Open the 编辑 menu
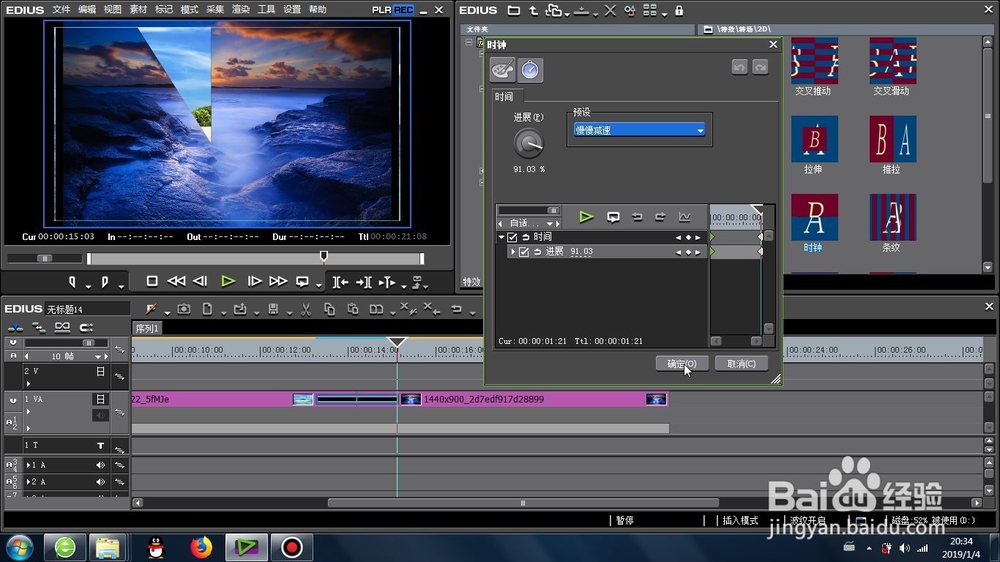1000x562 pixels. pos(87,10)
